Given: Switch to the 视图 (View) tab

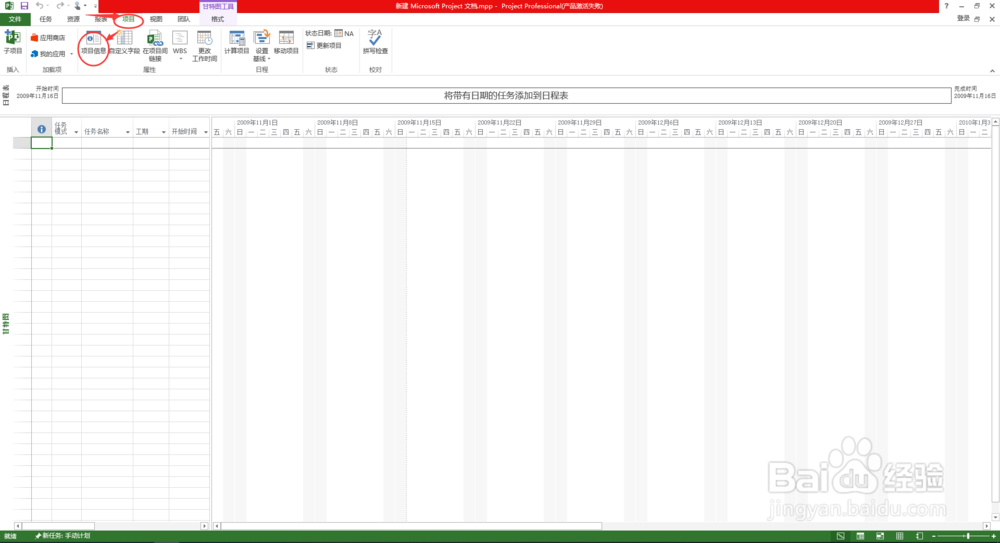Looking at the screenshot, I should click(x=156, y=19).
